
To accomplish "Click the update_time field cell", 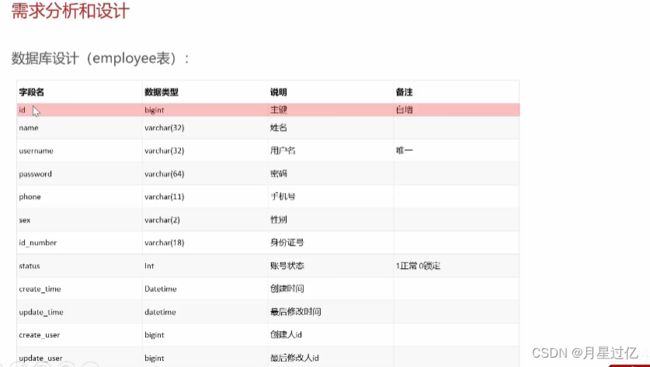I will [x=41, y=312].
